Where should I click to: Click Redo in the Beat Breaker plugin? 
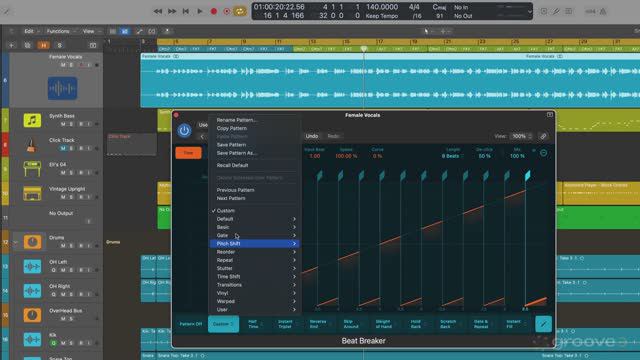tap(333, 136)
